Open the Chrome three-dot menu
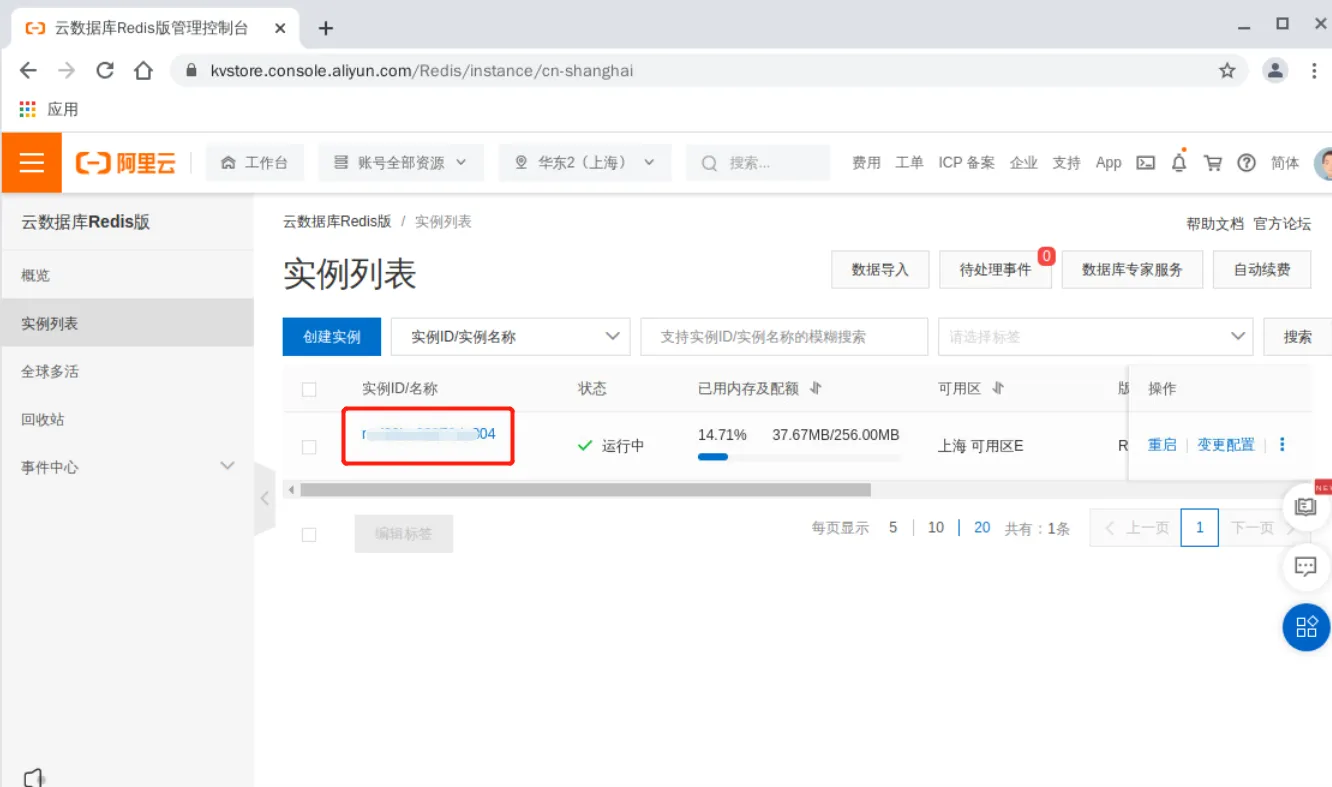1332x787 pixels. [x=1314, y=71]
